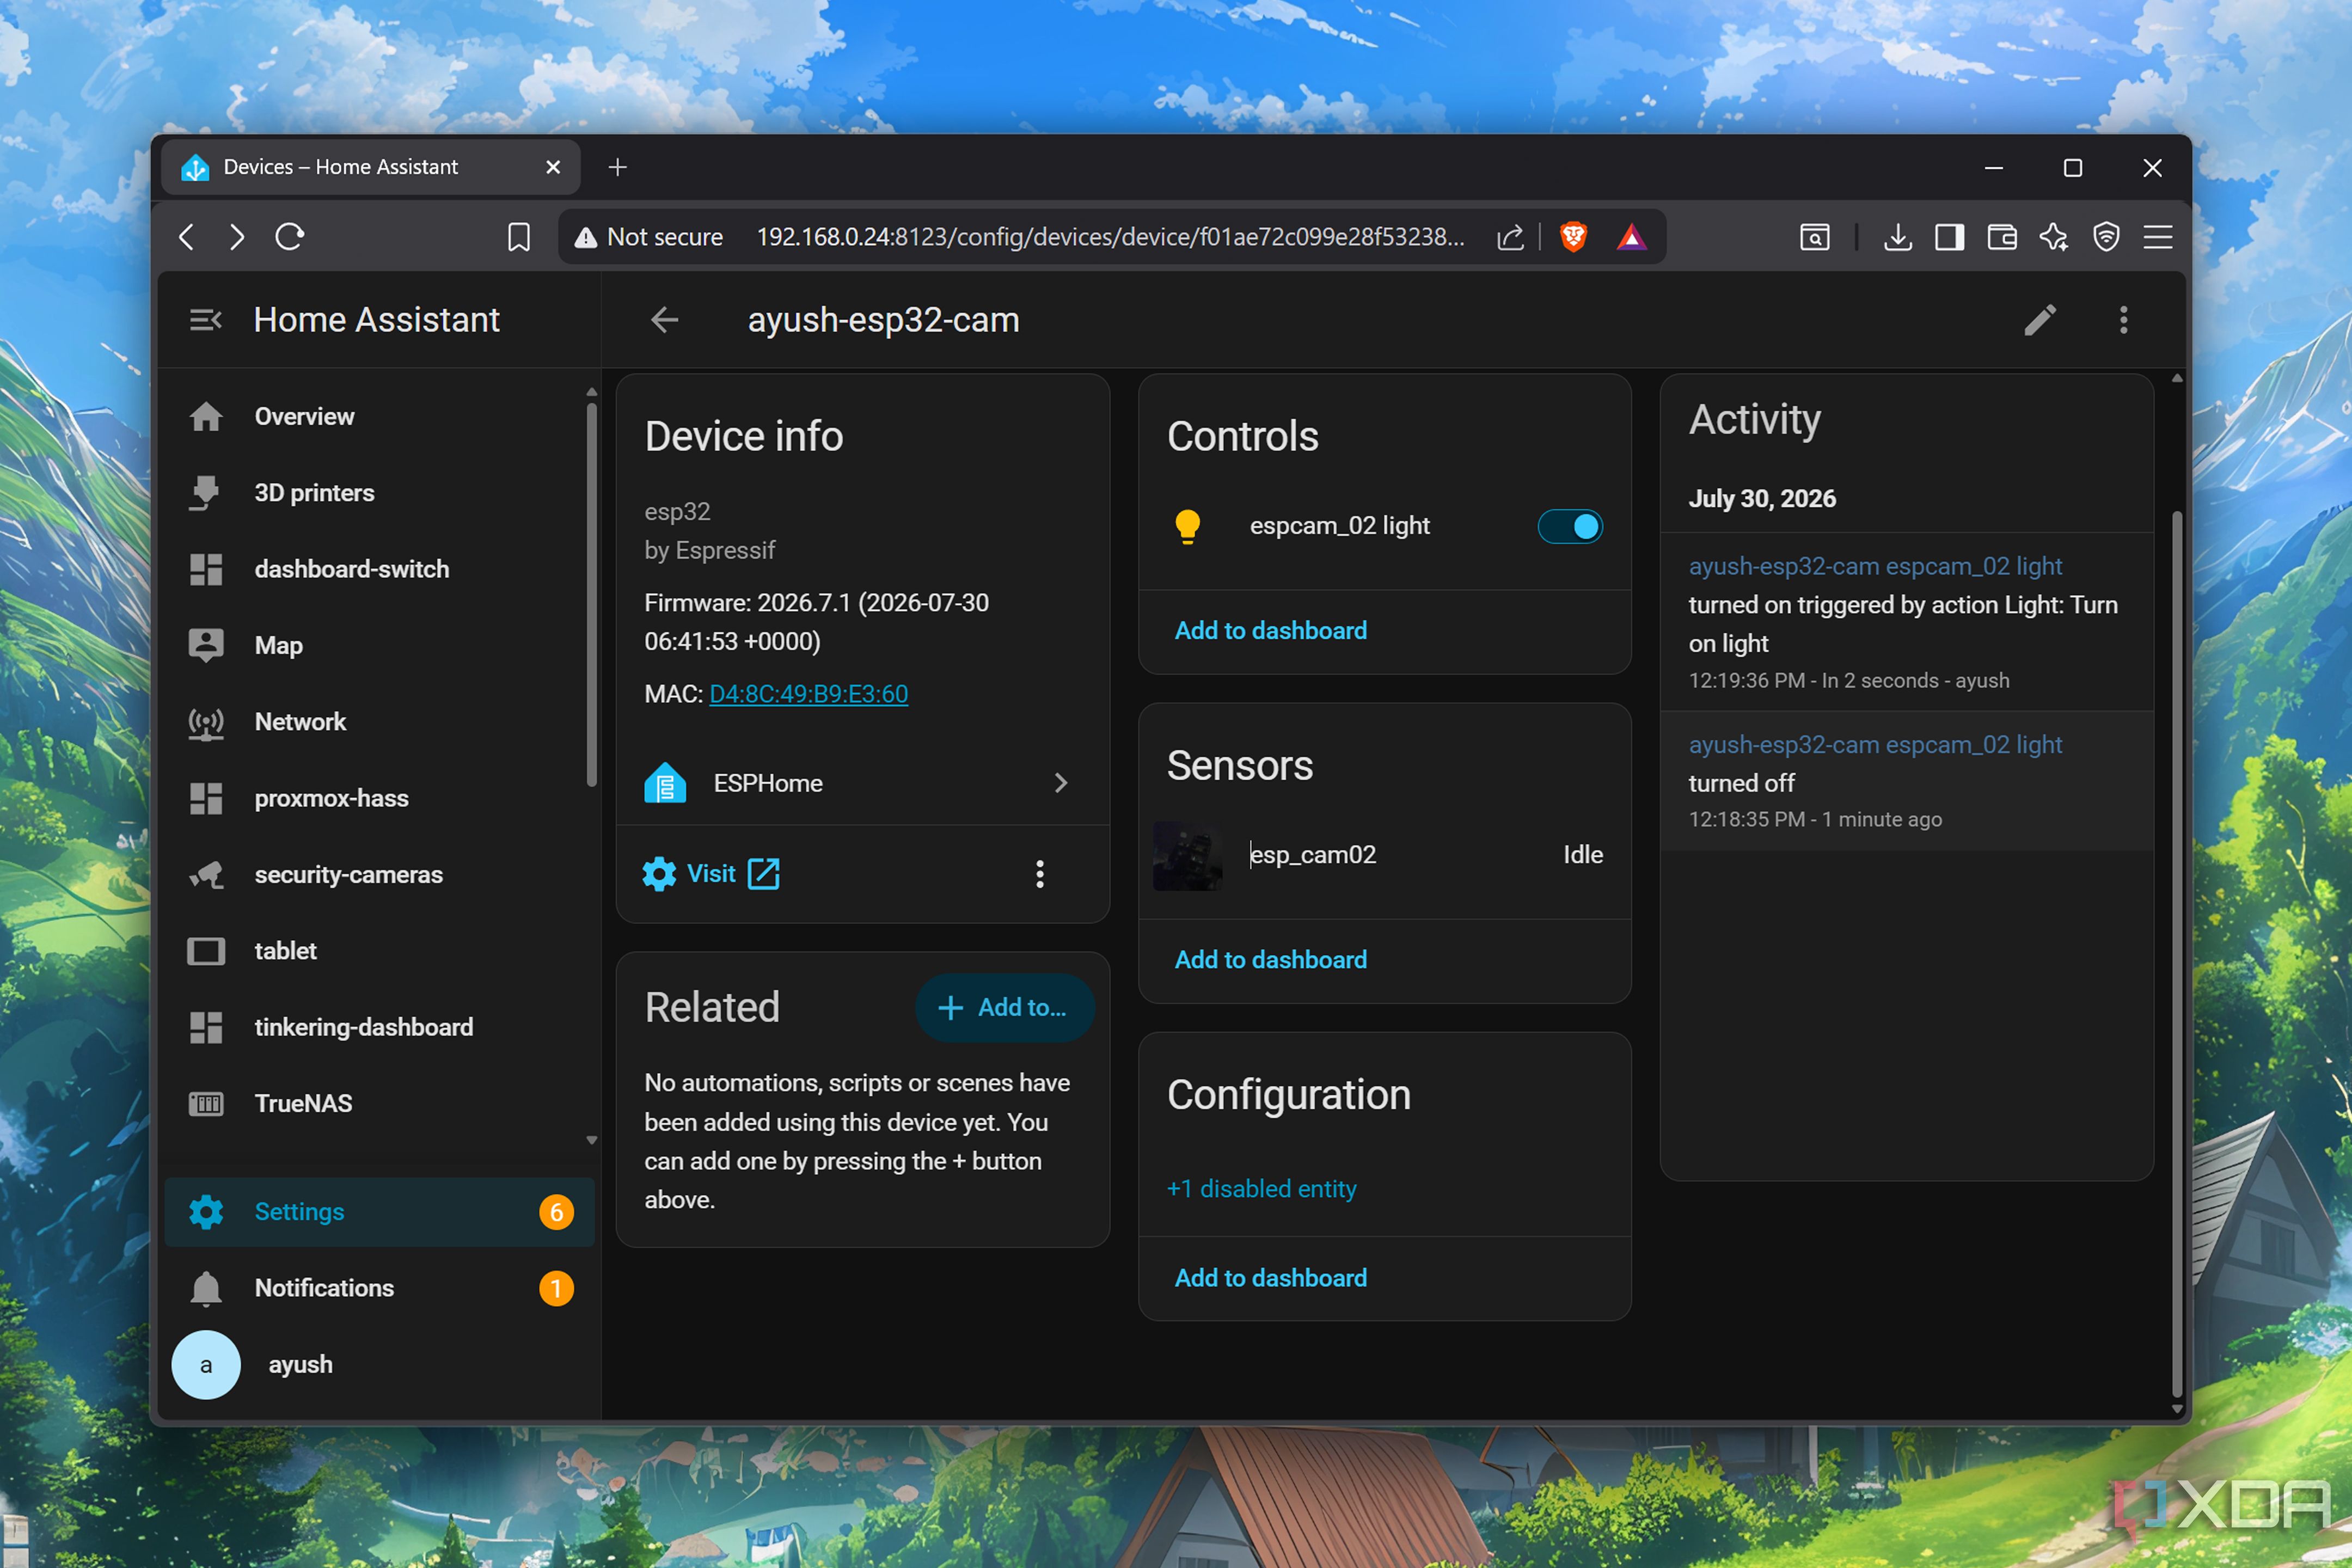Open the new browser tab plus button
Viewport: 2352px width, 1568px height.
[x=617, y=167]
